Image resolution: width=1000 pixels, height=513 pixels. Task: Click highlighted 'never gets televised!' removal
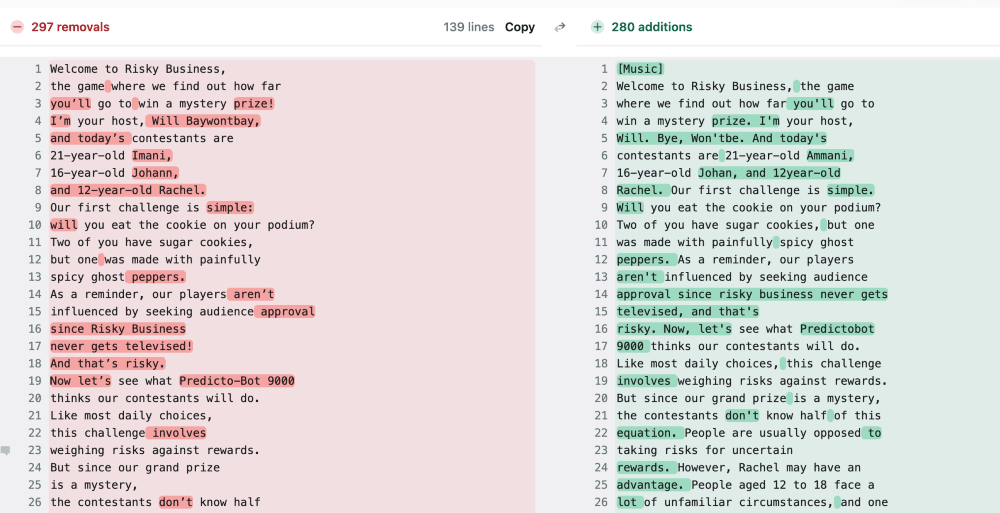(x=121, y=346)
